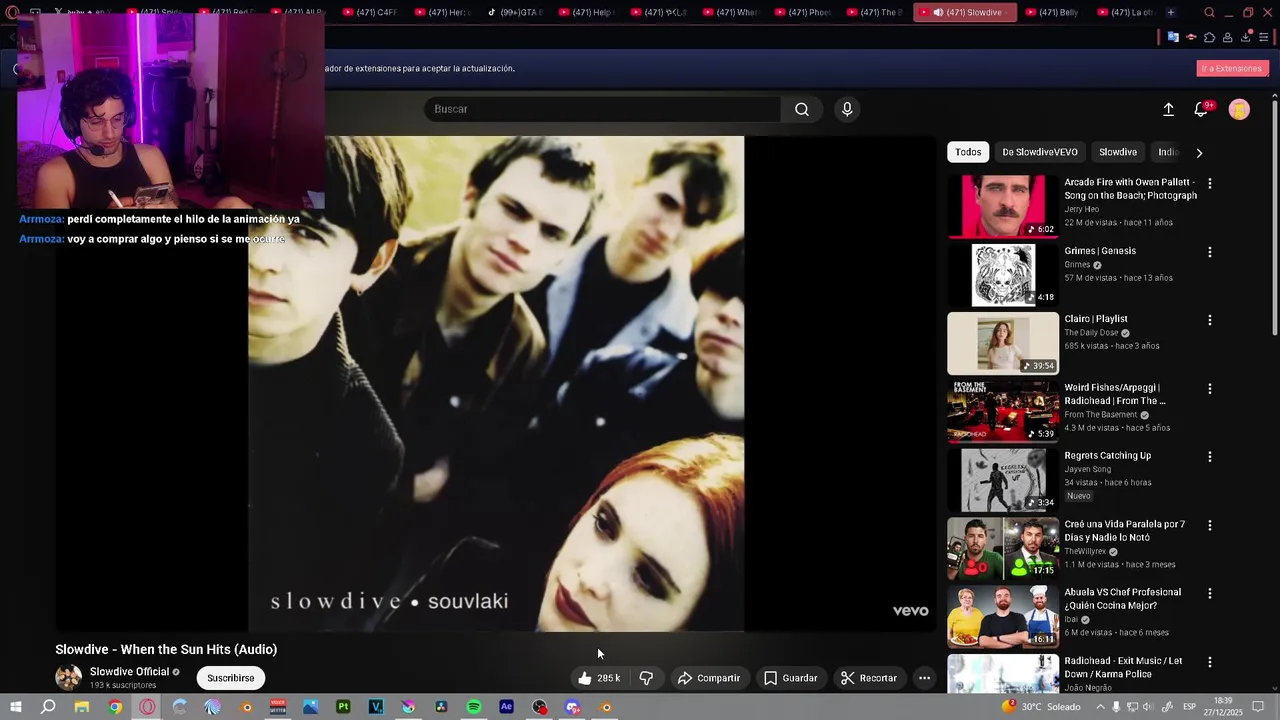
Task: Click the Recortar button
Action: click(869, 678)
